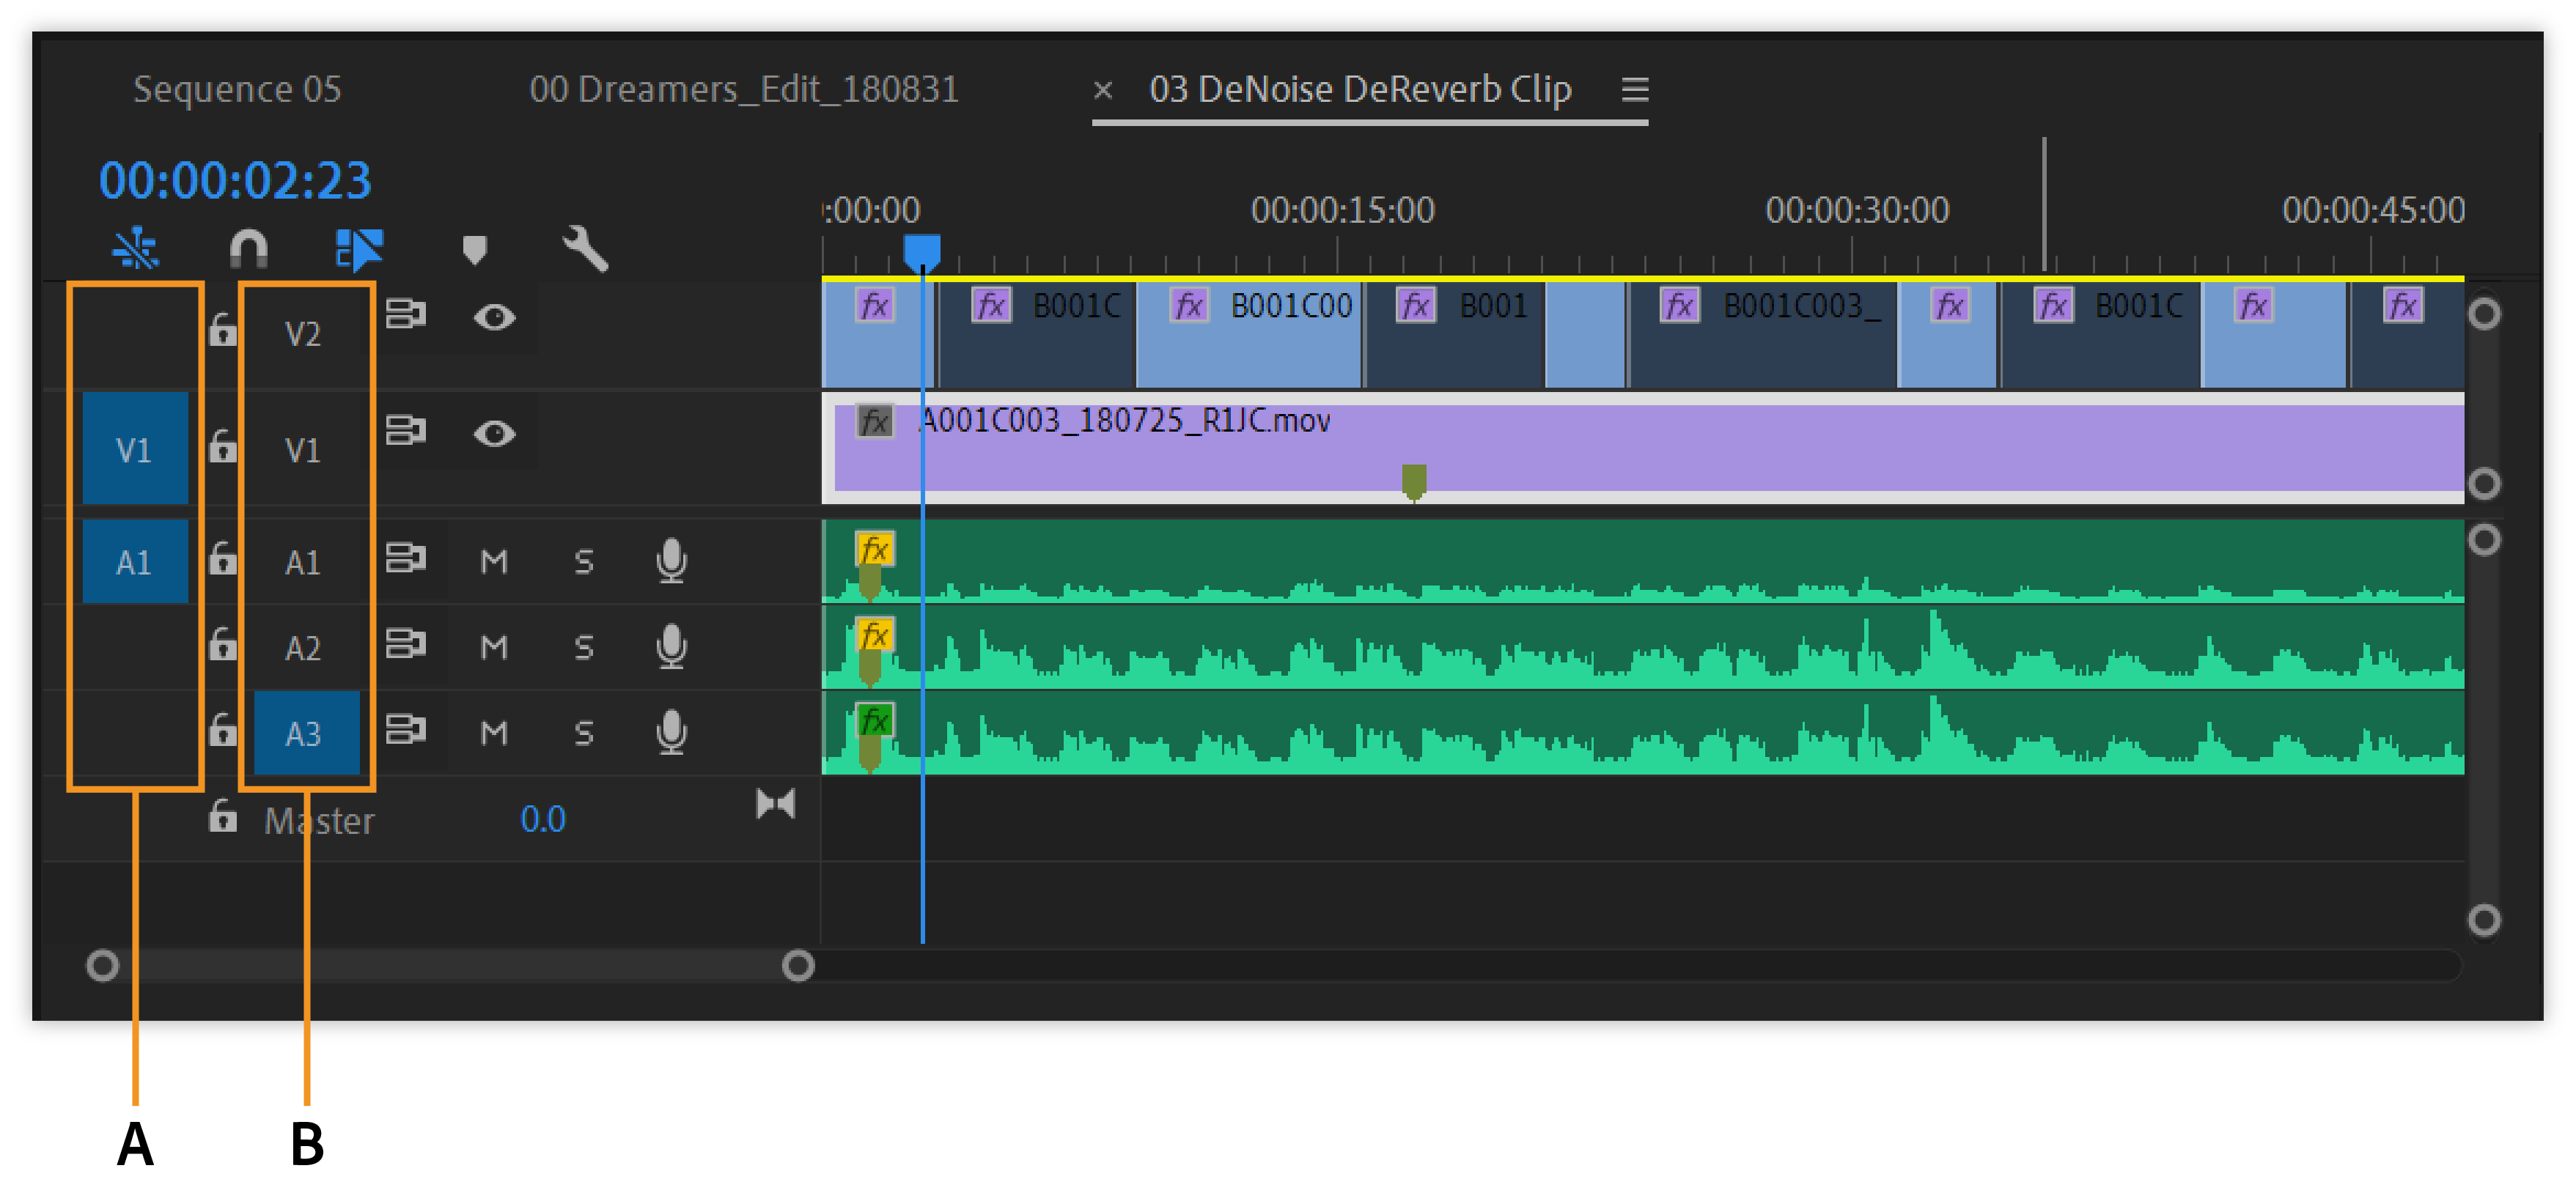Solo track A3 with S button
Image resolution: width=2576 pixels, height=1182 pixels.
[584, 733]
